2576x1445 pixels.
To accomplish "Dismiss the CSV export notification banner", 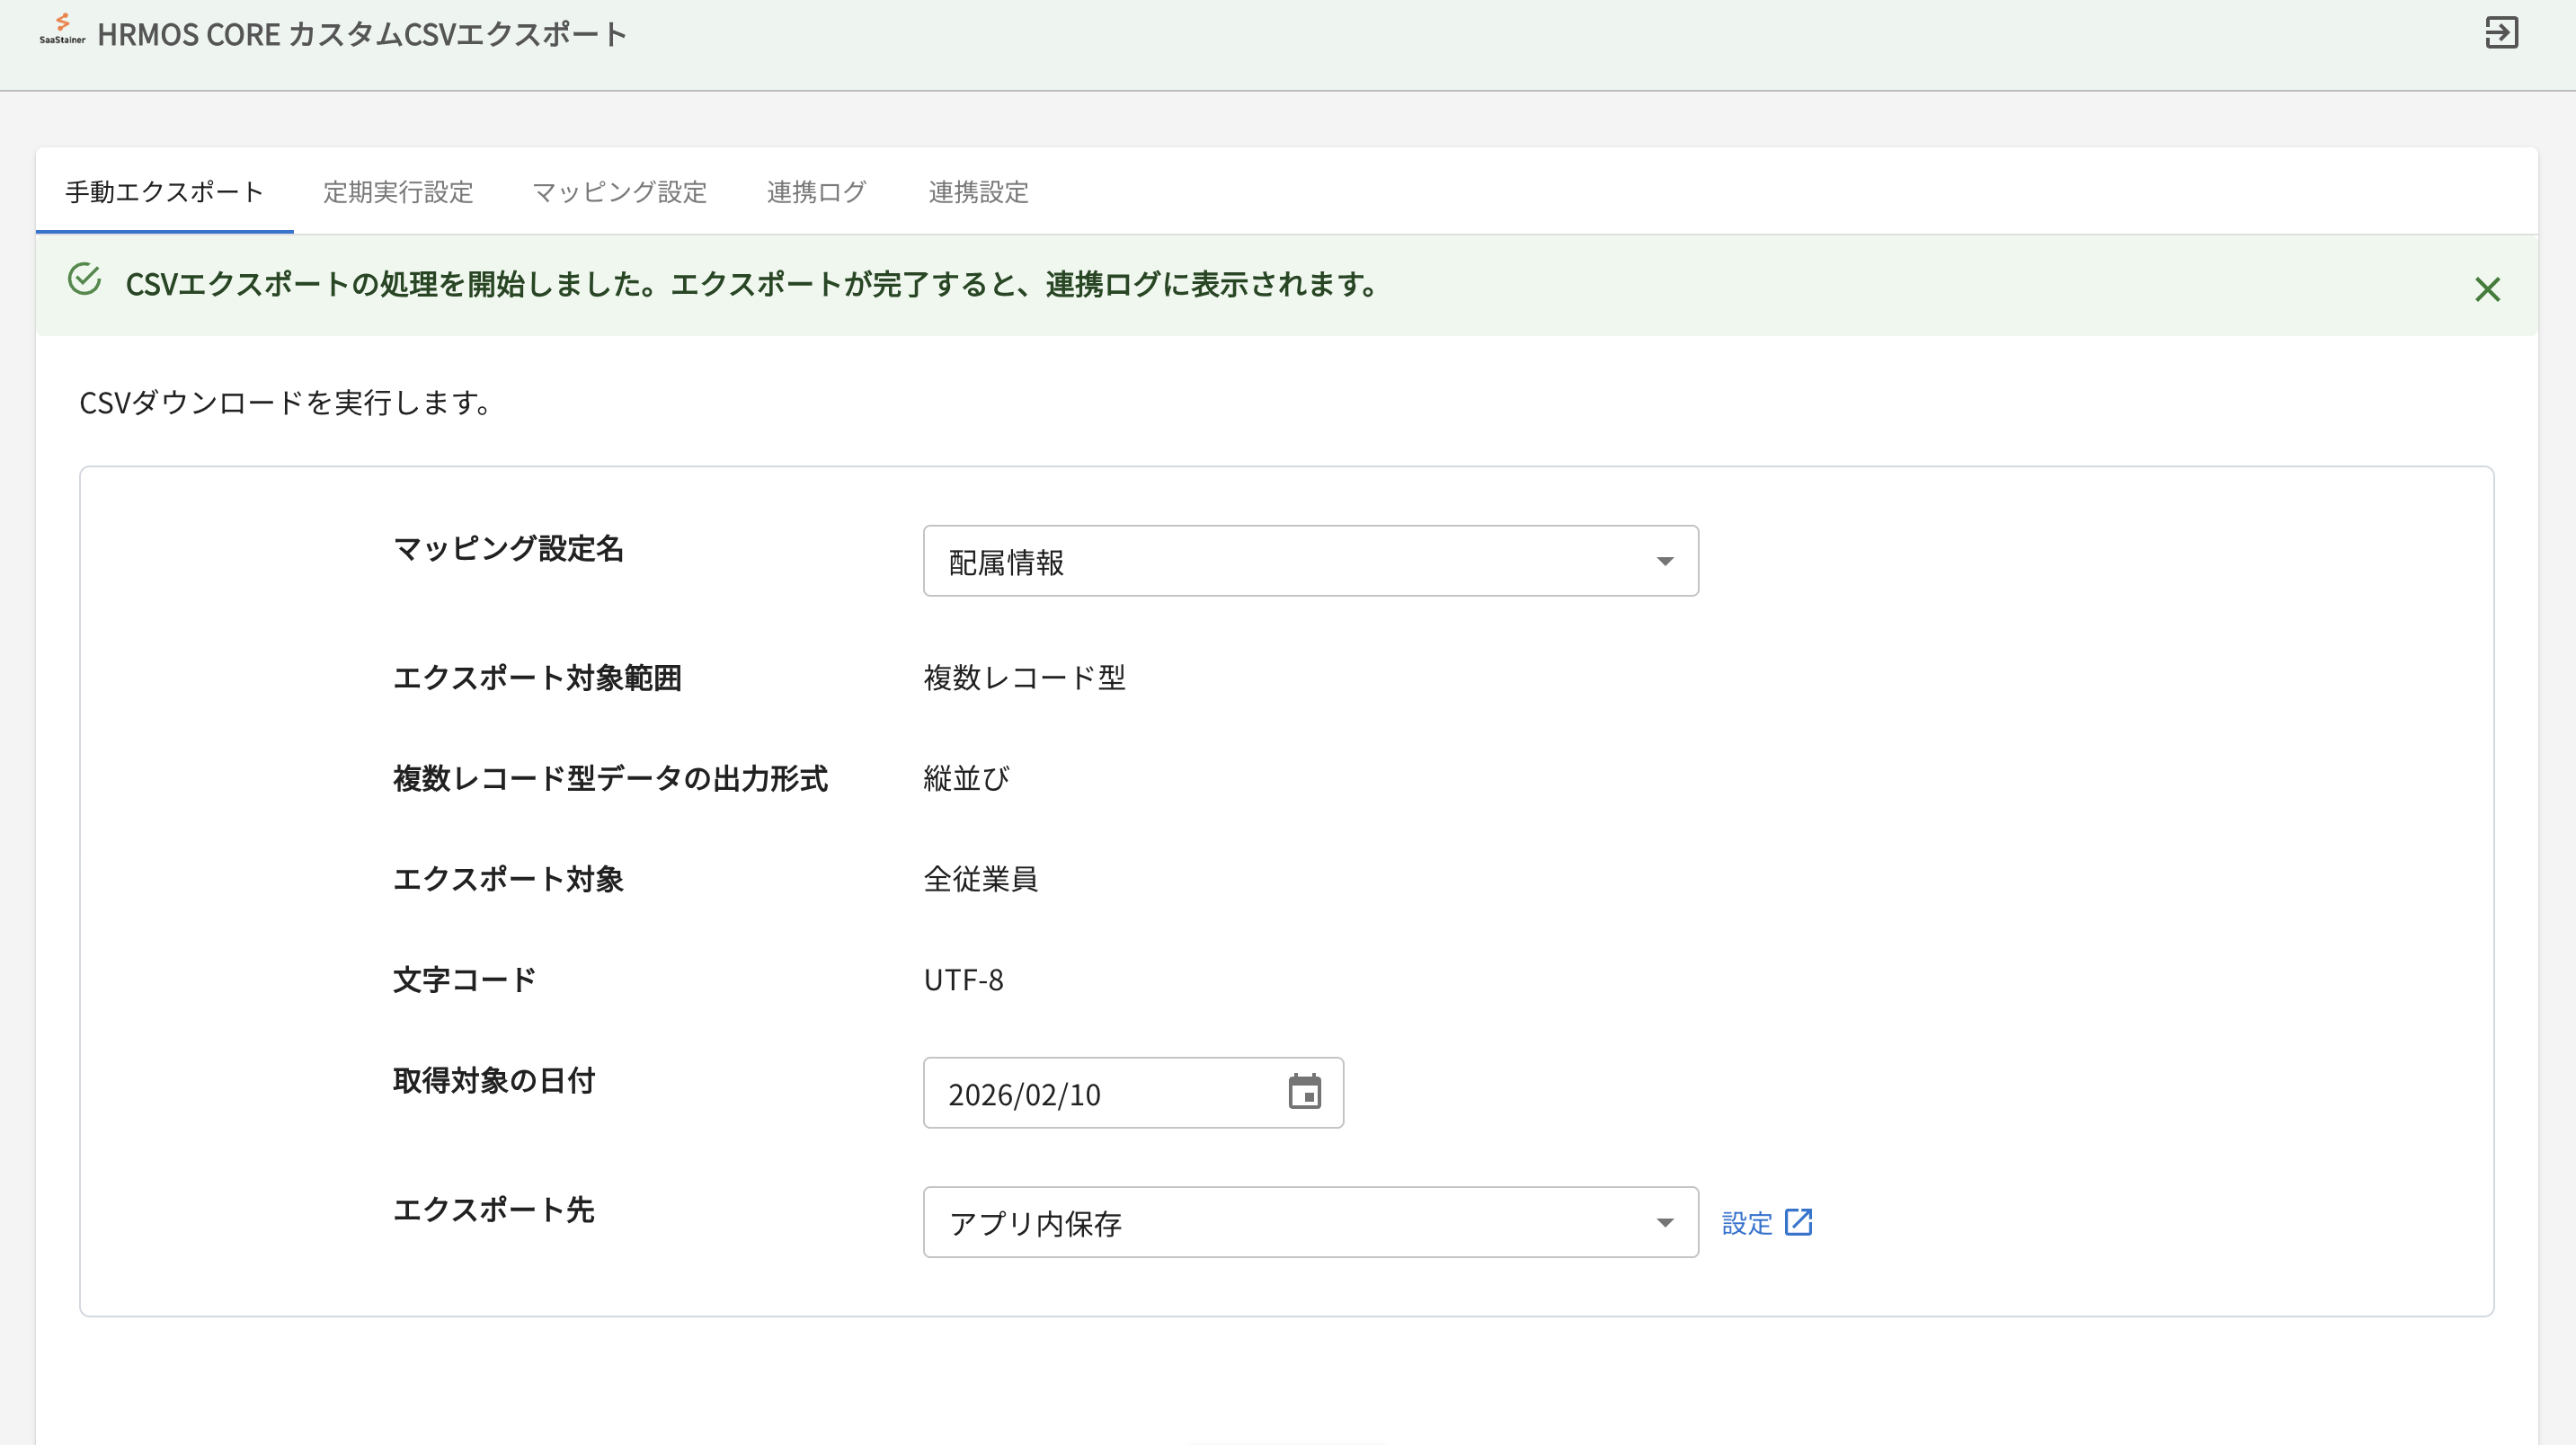I will click(x=2487, y=289).
